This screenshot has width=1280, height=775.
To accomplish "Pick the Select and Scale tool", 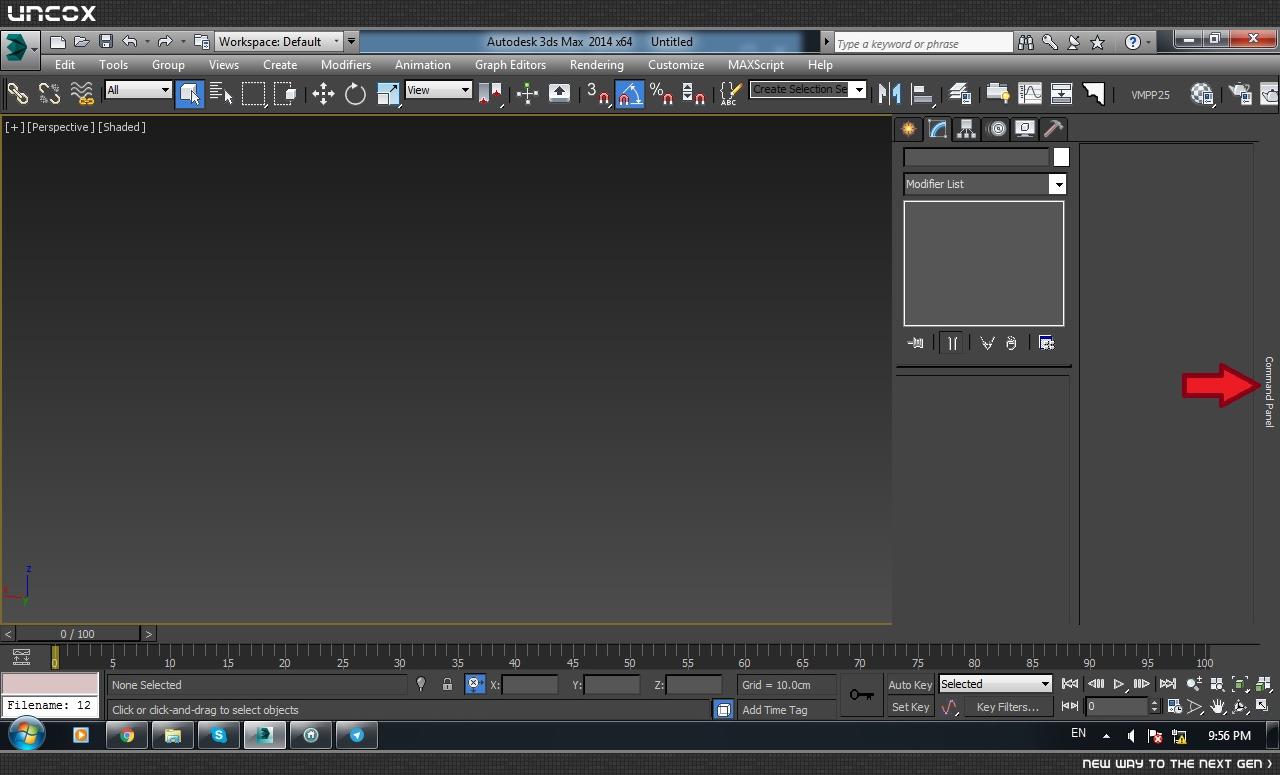I will (x=388, y=94).
